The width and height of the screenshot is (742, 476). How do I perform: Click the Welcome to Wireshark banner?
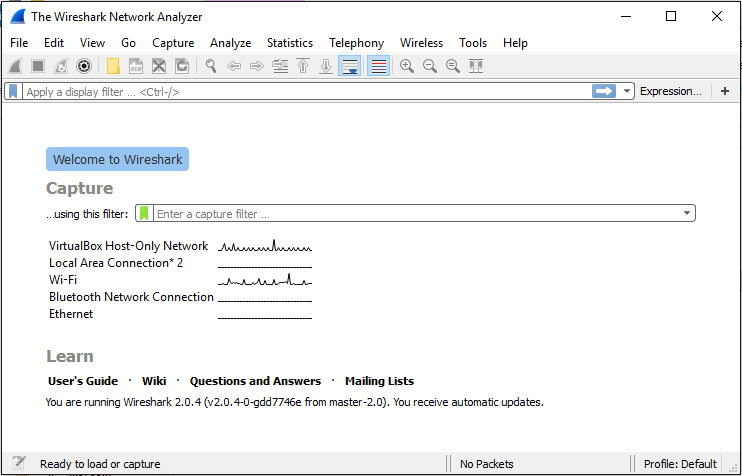pyautogui.click(x=117, y=159)
